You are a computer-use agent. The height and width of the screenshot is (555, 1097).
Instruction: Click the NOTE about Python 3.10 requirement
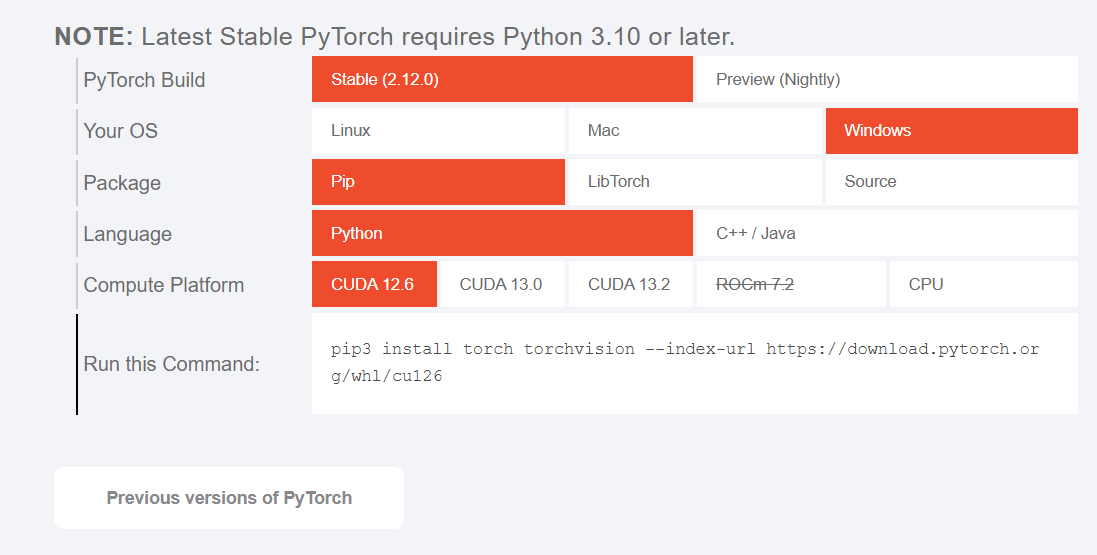point(395,36)
